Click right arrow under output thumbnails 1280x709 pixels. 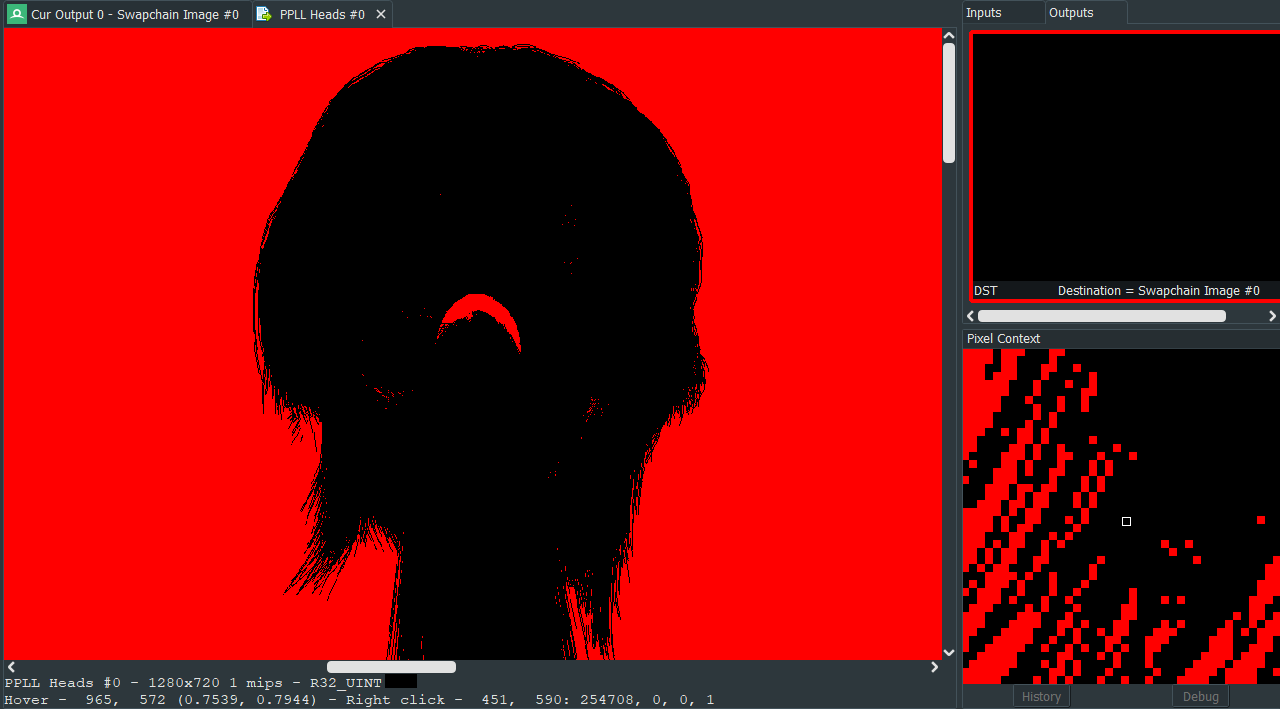click(x=1272, y=316)
